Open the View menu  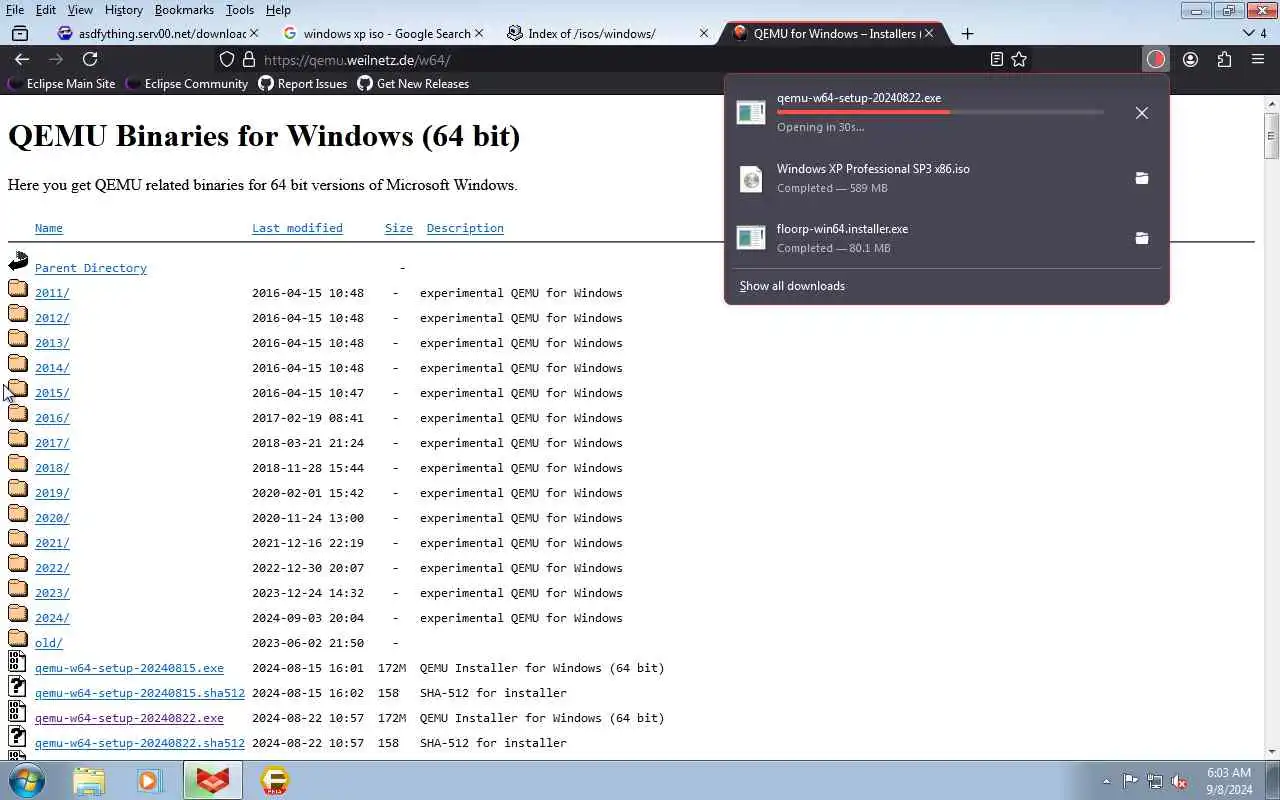(x=80, y=10)
